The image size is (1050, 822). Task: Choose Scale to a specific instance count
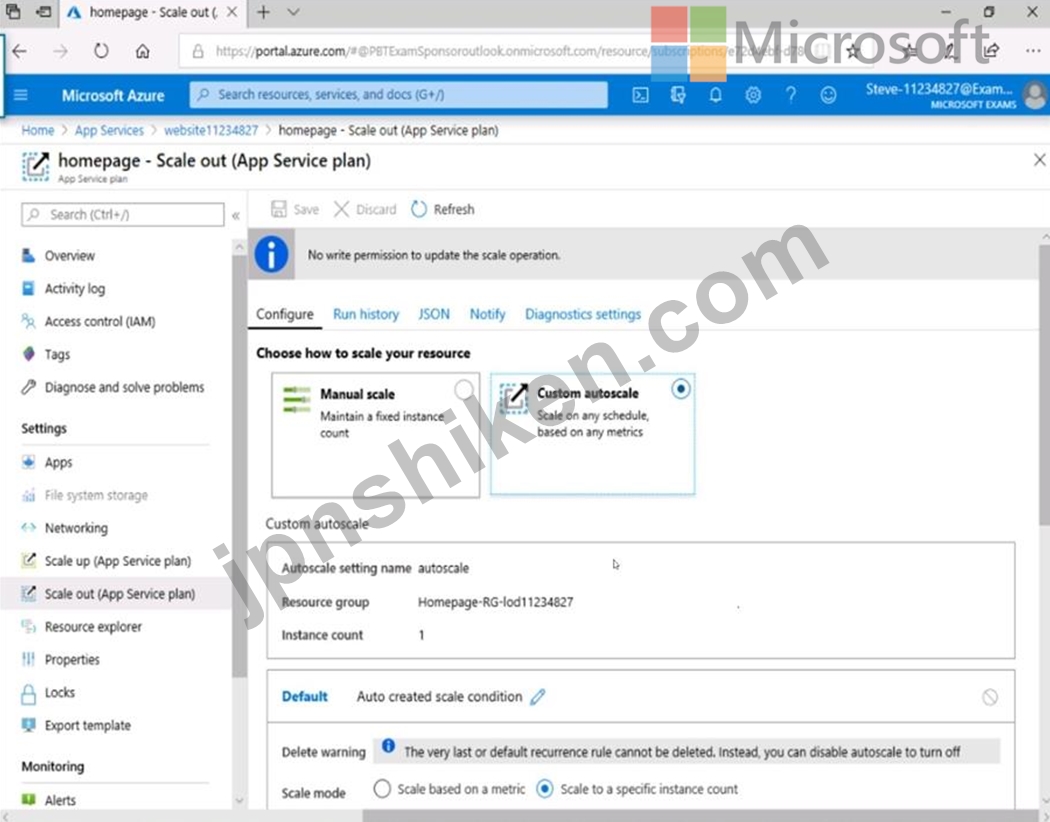click(x=544, y=789)
